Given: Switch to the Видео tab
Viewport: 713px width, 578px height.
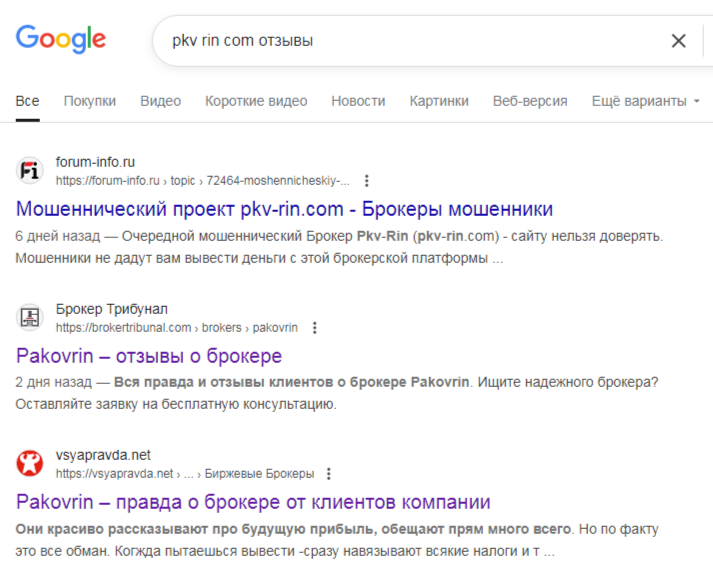Looking at the screenshot, I should coord(160,101).
